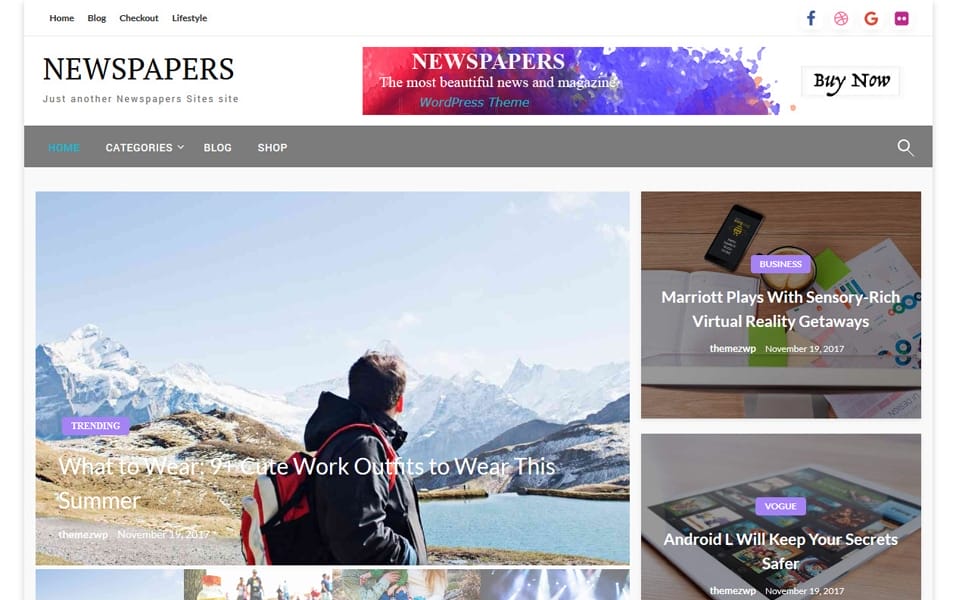954x600 pixels.
Task: Open the search magnifier icon
Action: click(905, 147)
